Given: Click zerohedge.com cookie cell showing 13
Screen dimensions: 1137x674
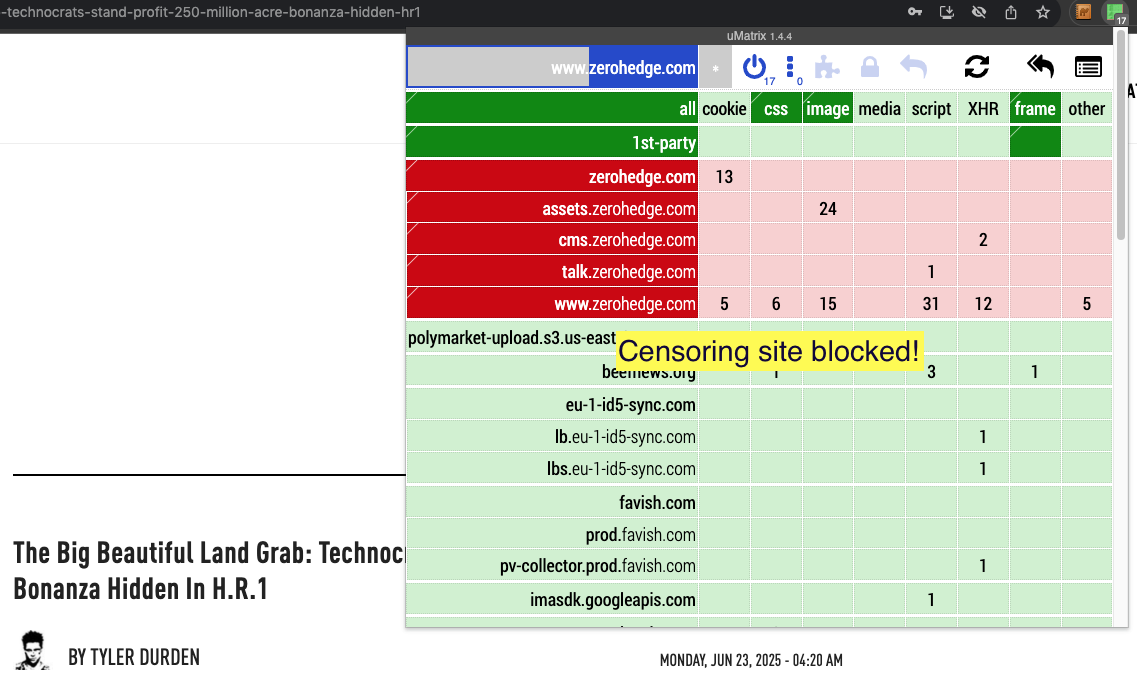Looking at the screenshot, I should click(x=724, y=176).
